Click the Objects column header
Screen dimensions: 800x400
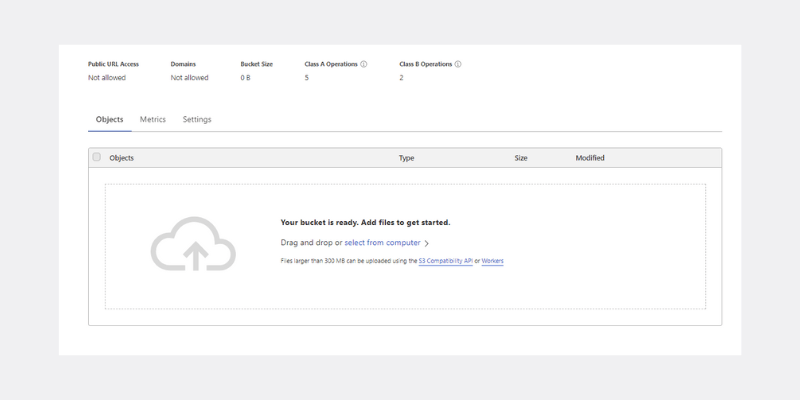pyautogui.click(x=121, y=158)
